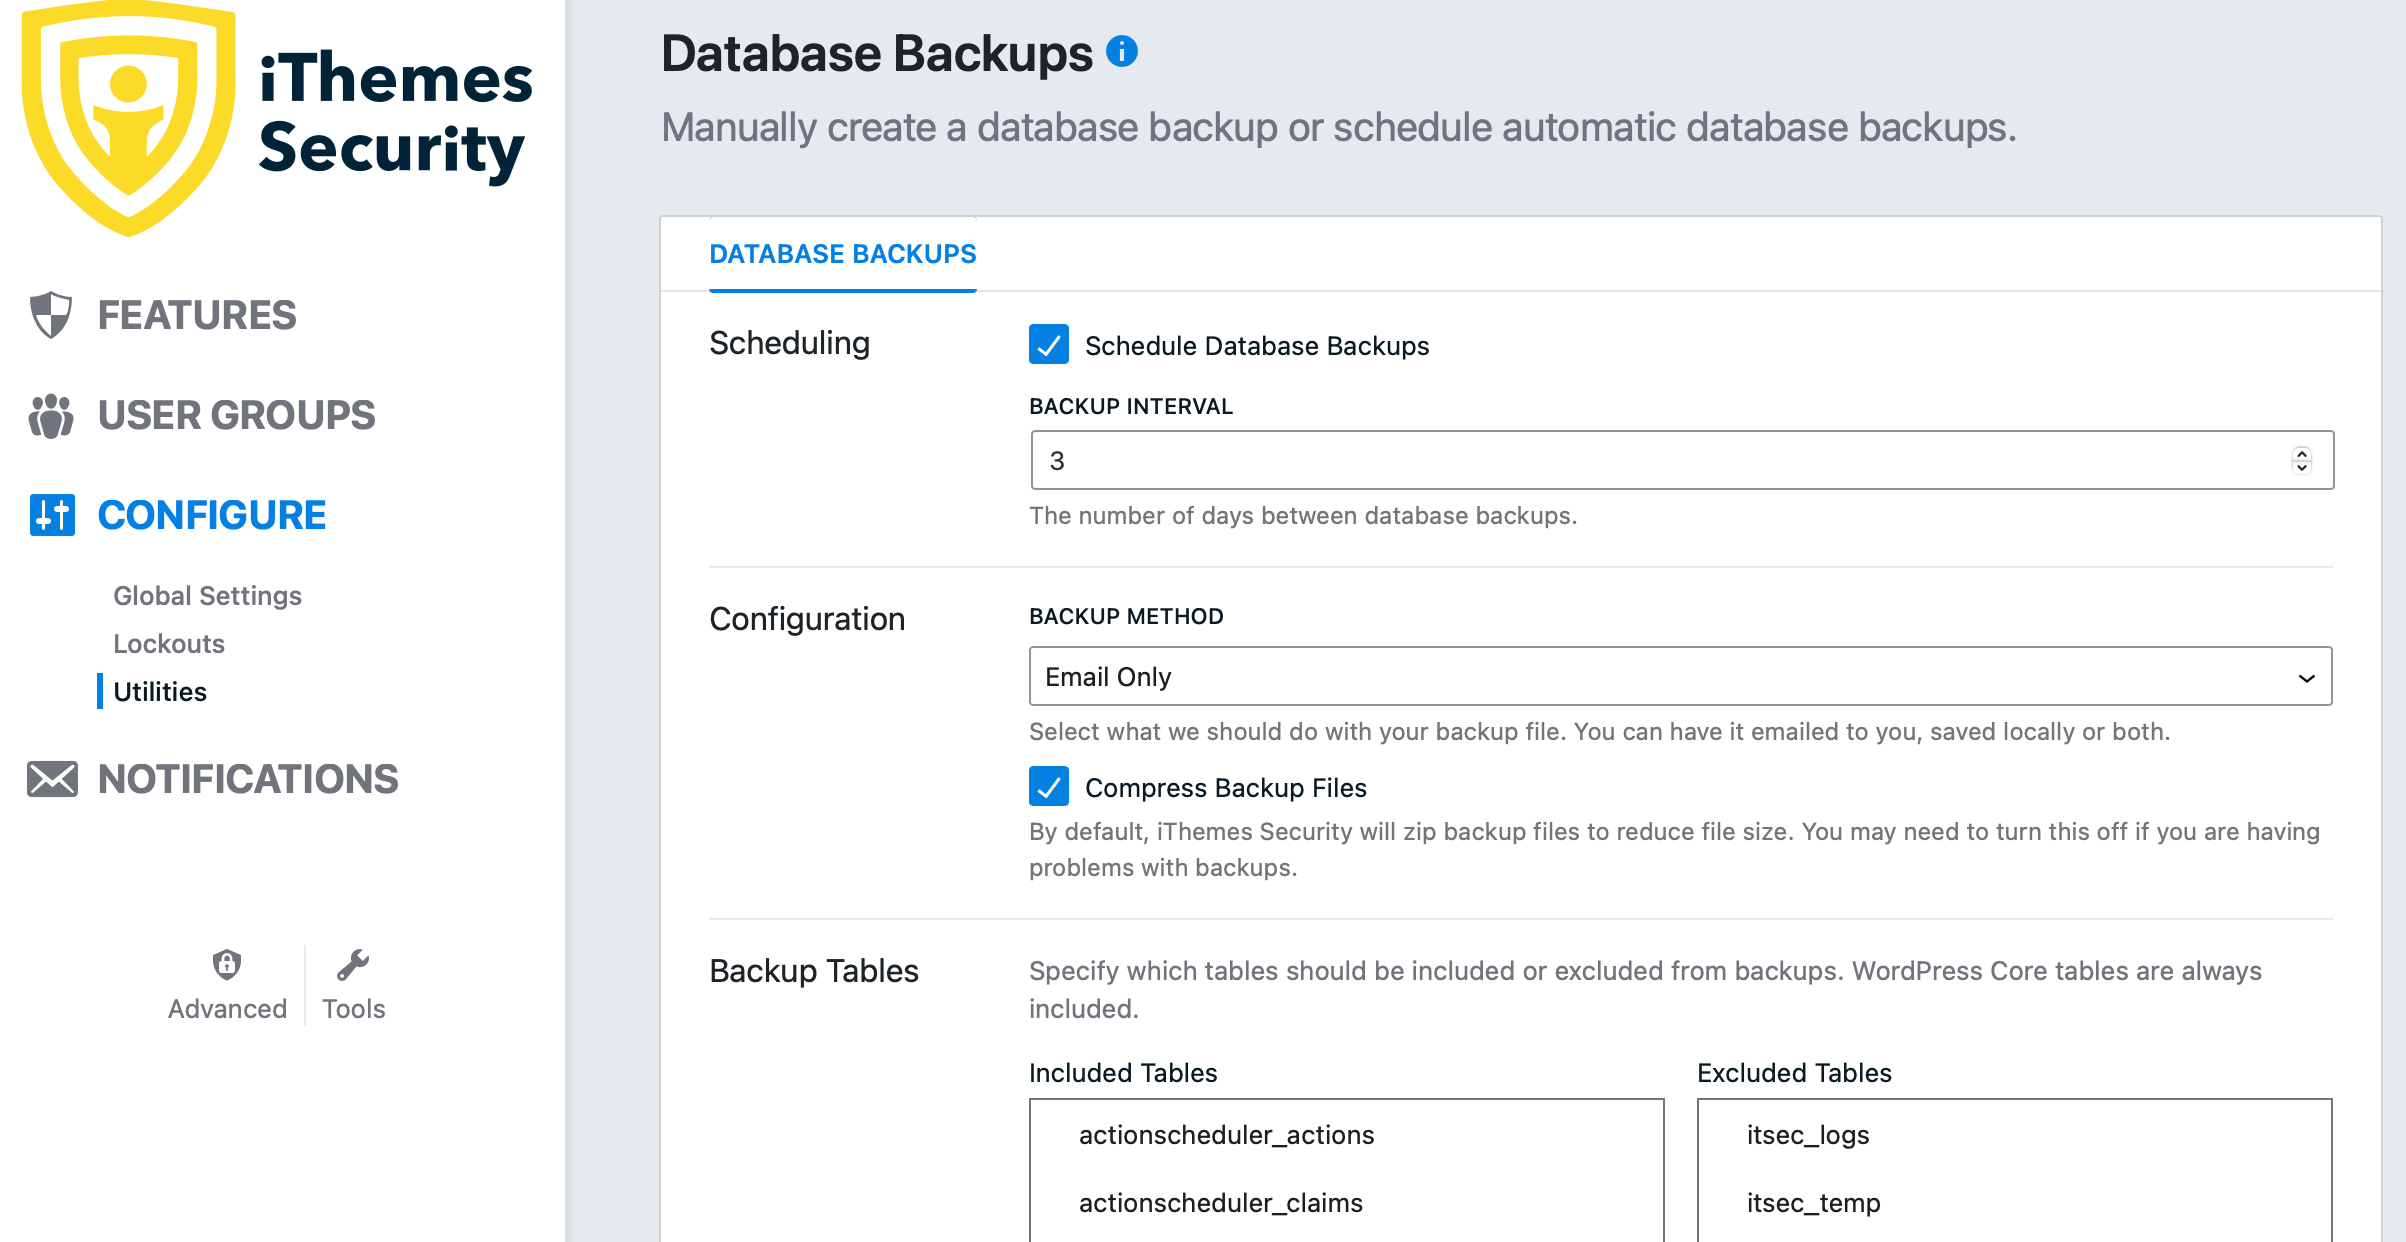Click the Notifications envelope icon
This screenshot has height=1242, width=2406.
coord(52,779)
